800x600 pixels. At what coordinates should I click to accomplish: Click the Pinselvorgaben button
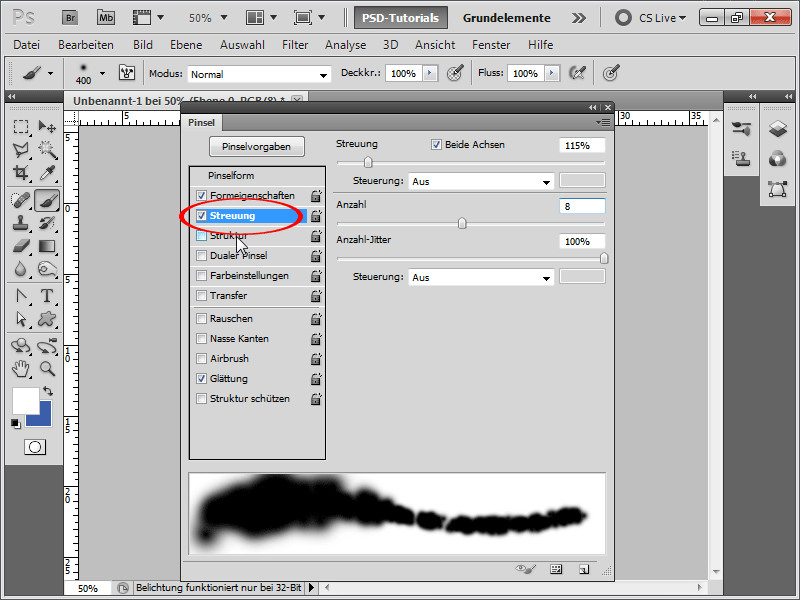pos(257,146)
